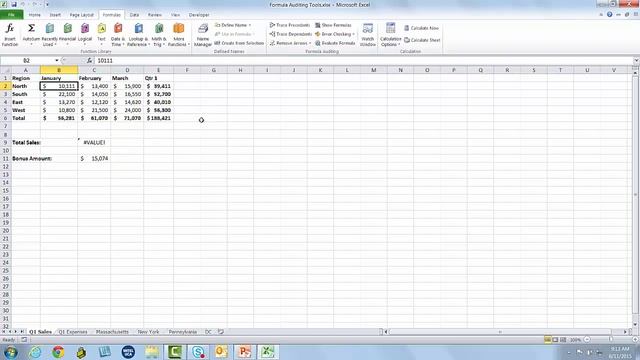Switch to Page Break Preview in status bar

[563, 340]
